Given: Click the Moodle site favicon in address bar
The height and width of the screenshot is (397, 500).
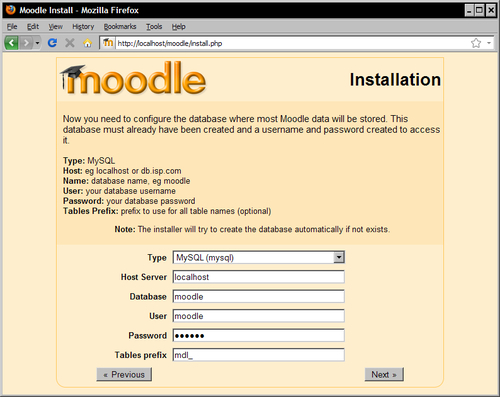Looking at the screenshot, I should pos(108,43).
